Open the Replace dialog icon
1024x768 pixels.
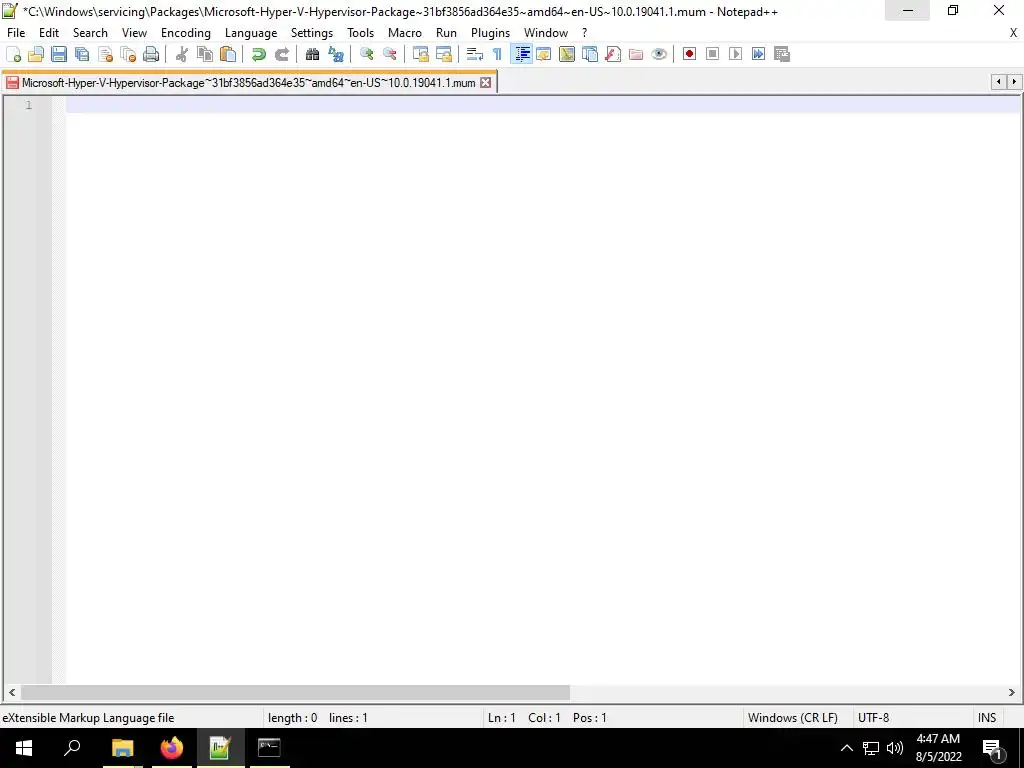pyautogui.click(x=336, y=54)
